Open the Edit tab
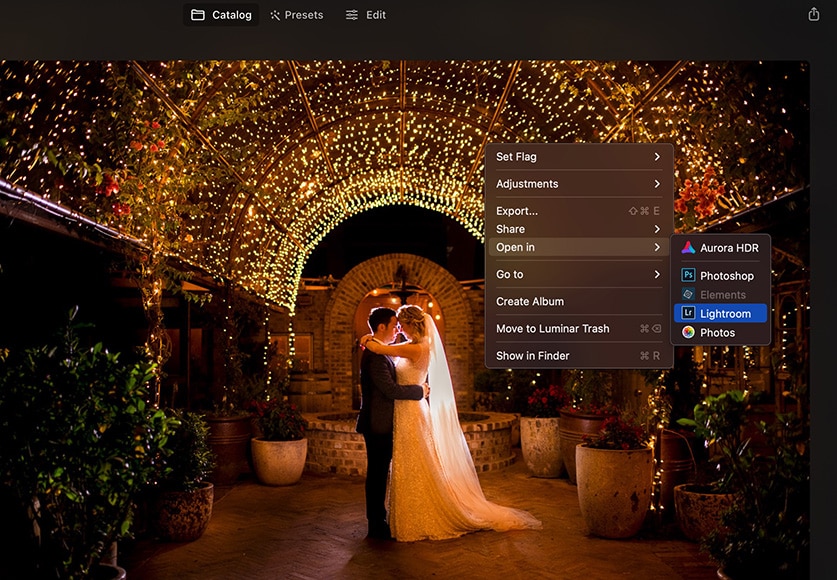 pos(366,15)
